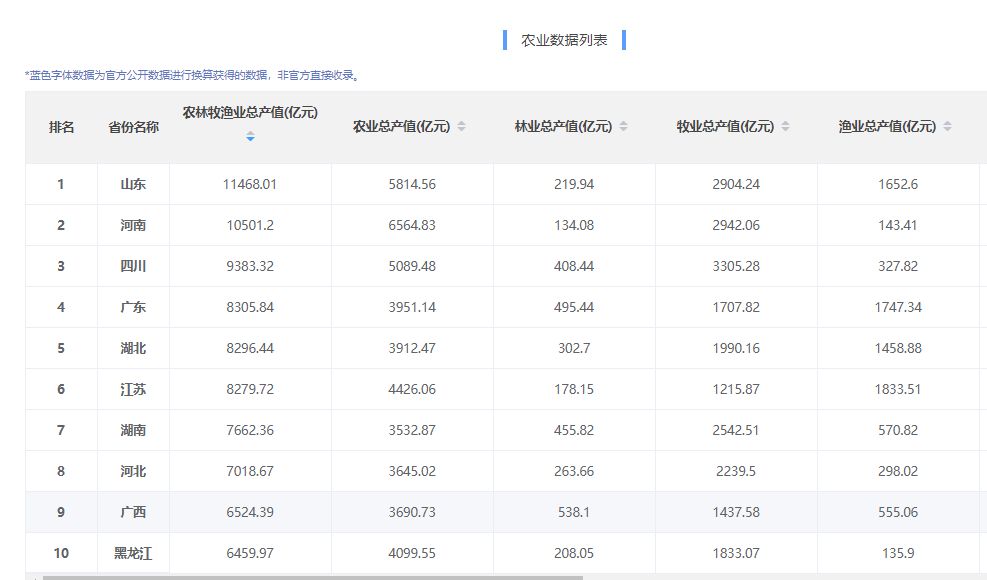Click fishery value 143.41 for 河南
Image resolution: width=987 pixels, height=580 pixels.
898,225
